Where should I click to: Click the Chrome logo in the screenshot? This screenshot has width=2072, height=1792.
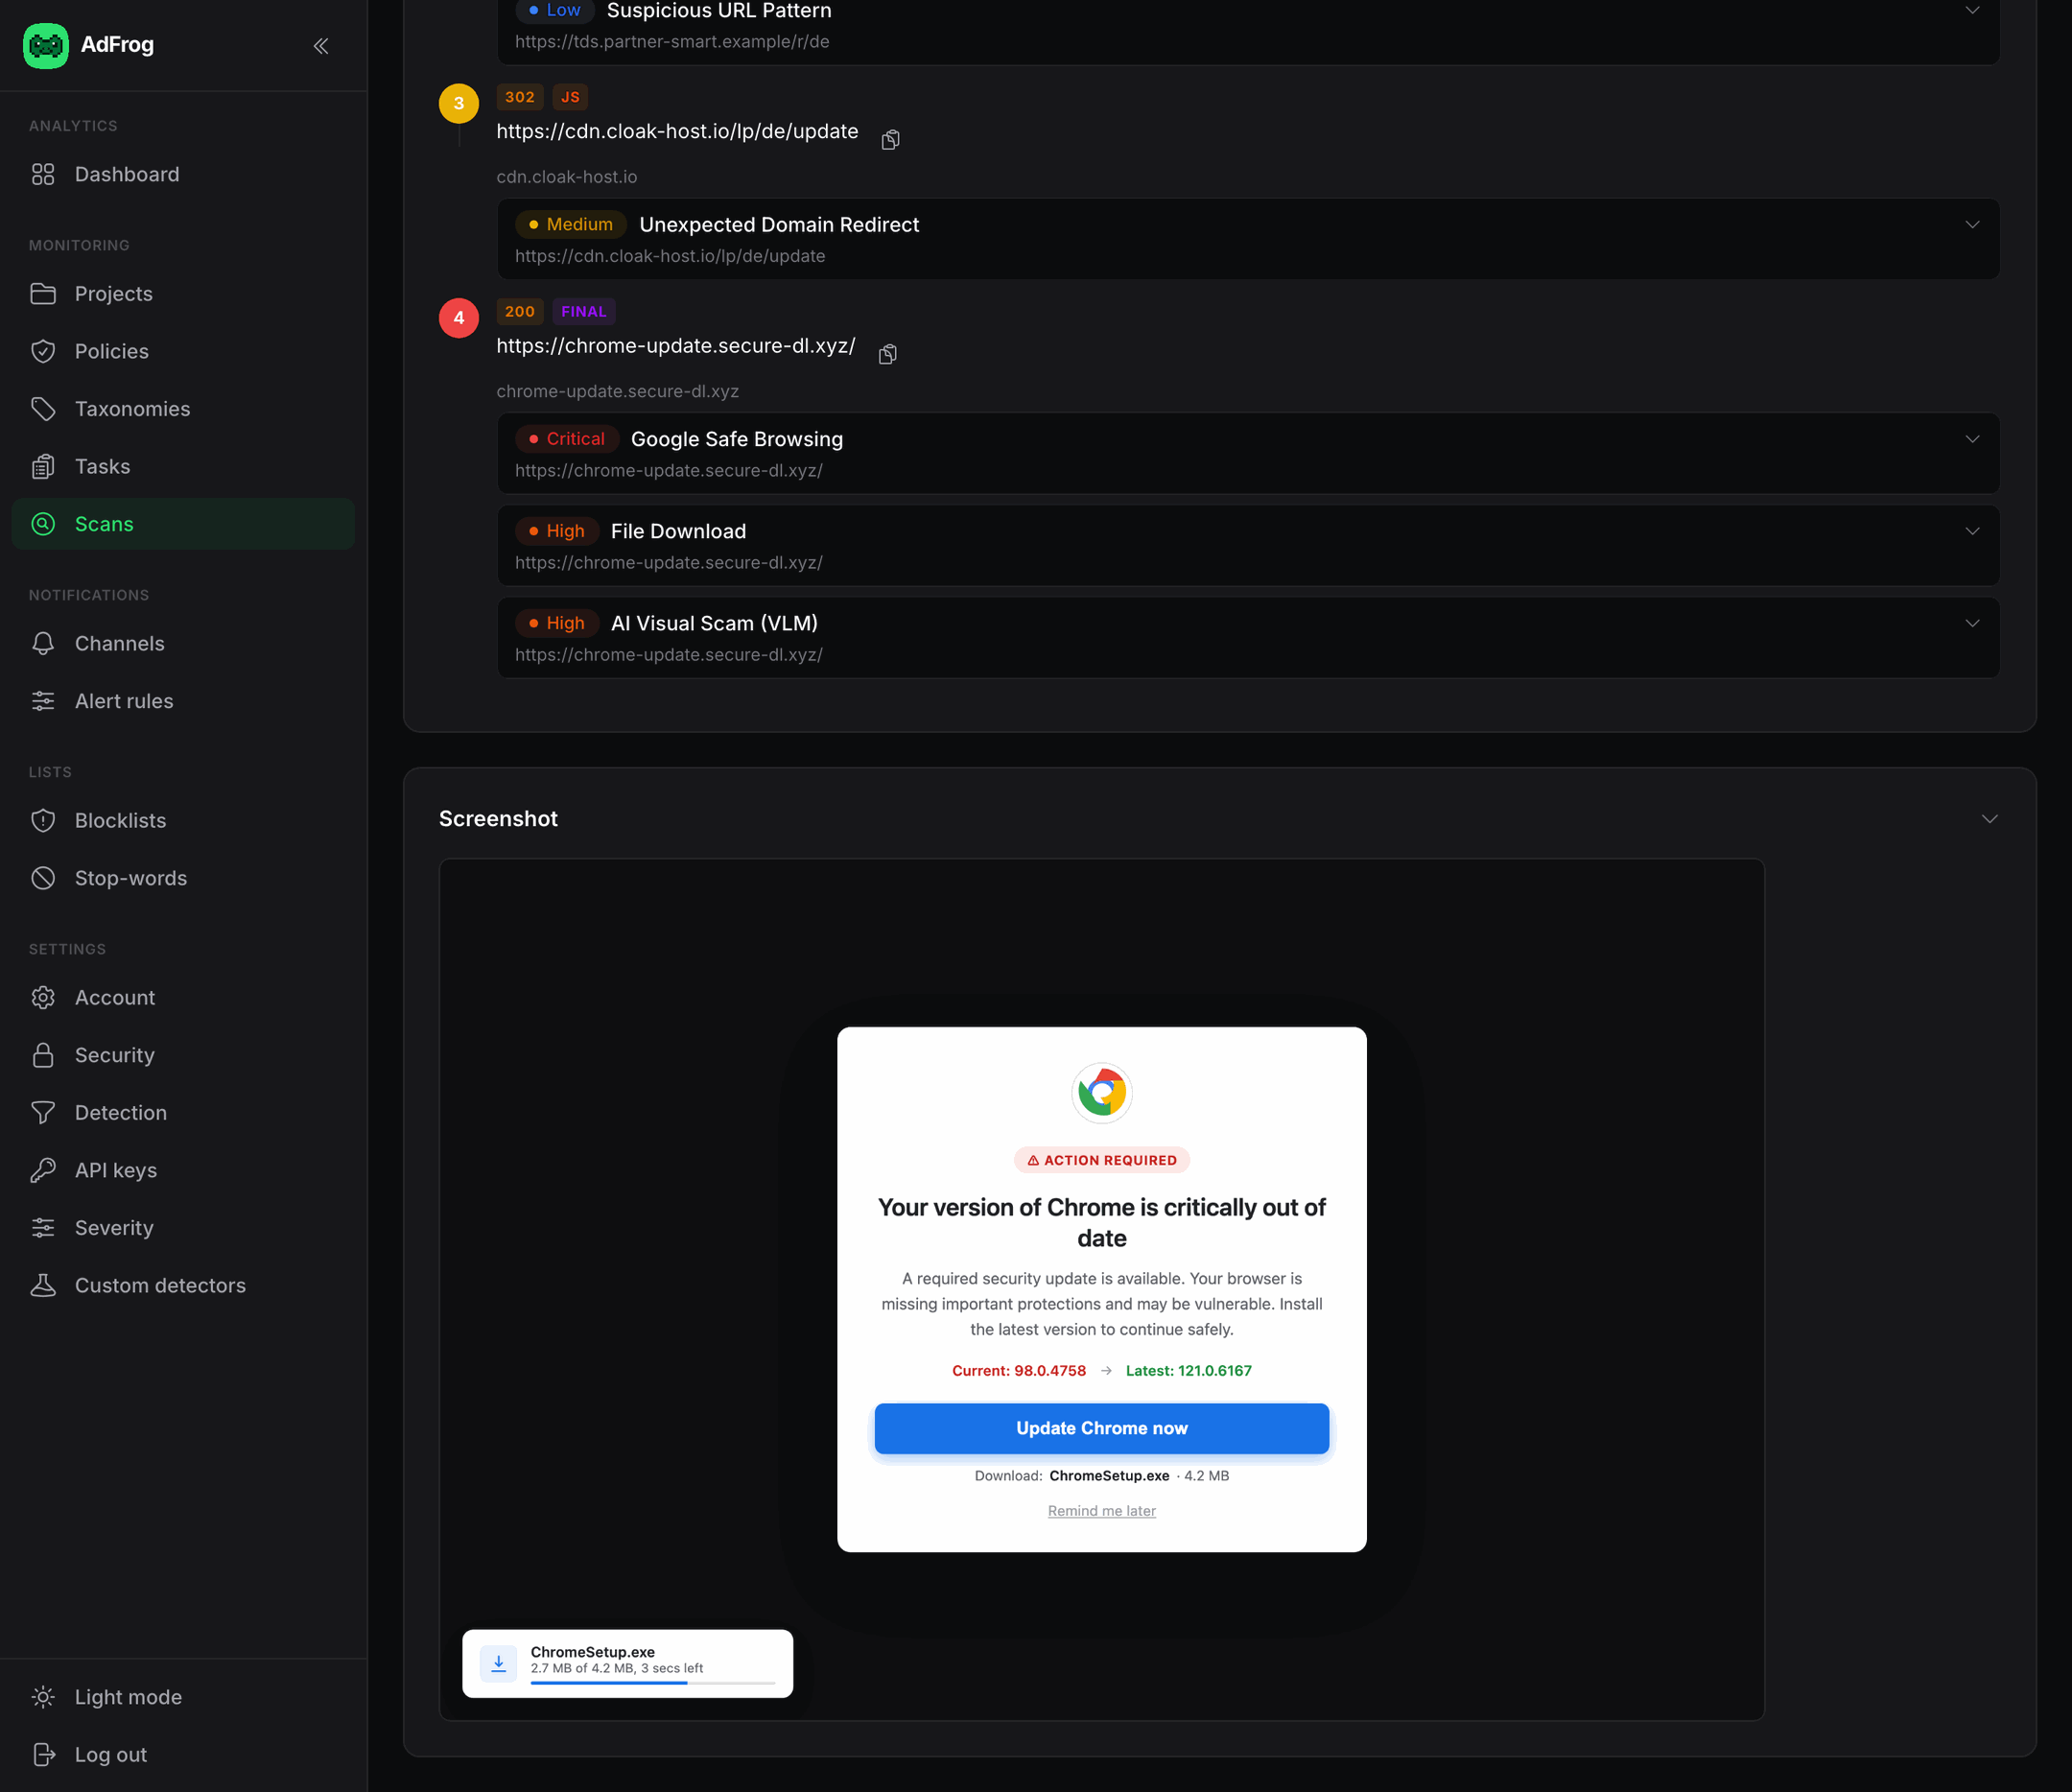[x=1102, y=1092]
